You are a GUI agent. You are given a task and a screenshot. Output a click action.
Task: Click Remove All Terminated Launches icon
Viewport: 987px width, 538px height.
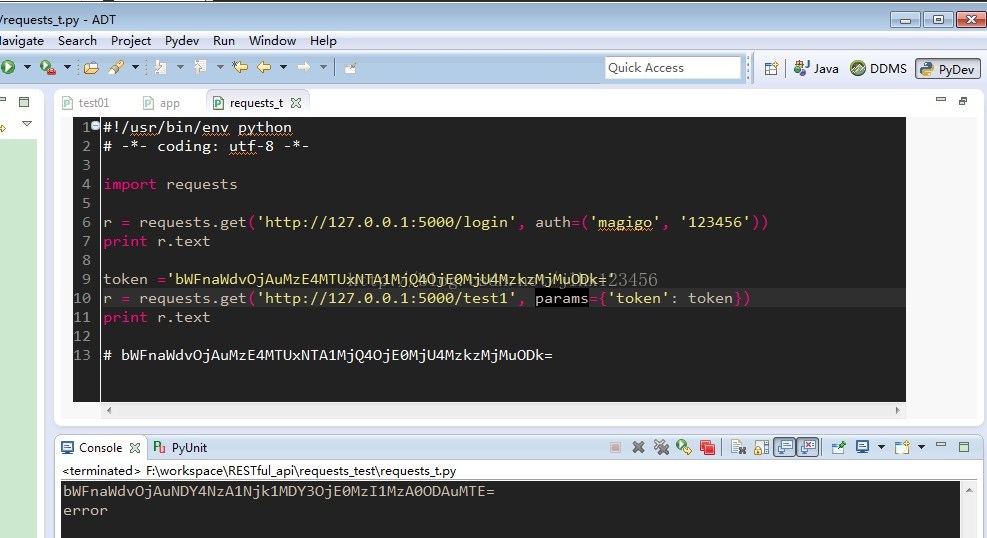click(661, 447)
